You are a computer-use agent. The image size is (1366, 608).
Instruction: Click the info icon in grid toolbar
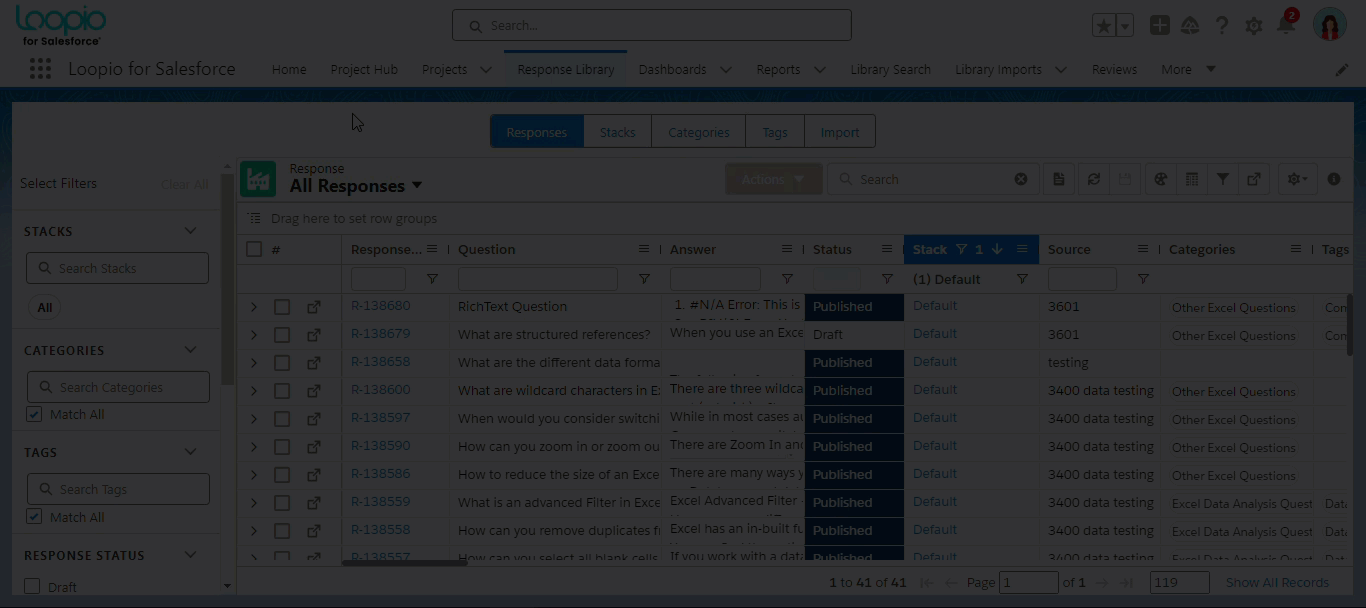click(1333, 179)
